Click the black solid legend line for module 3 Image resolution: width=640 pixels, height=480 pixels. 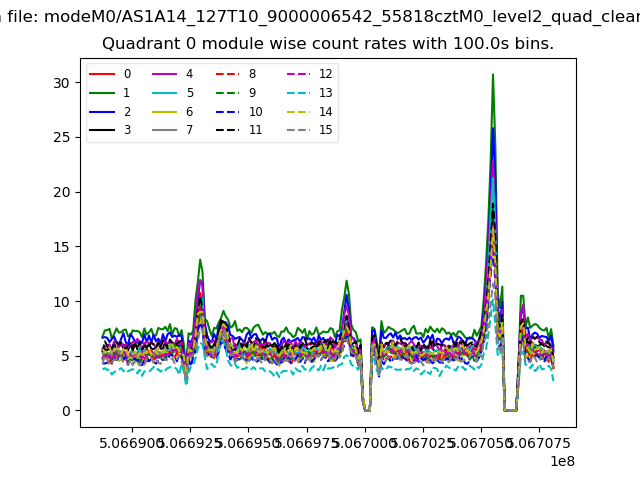pyautogui.click(x=103, y=130)
